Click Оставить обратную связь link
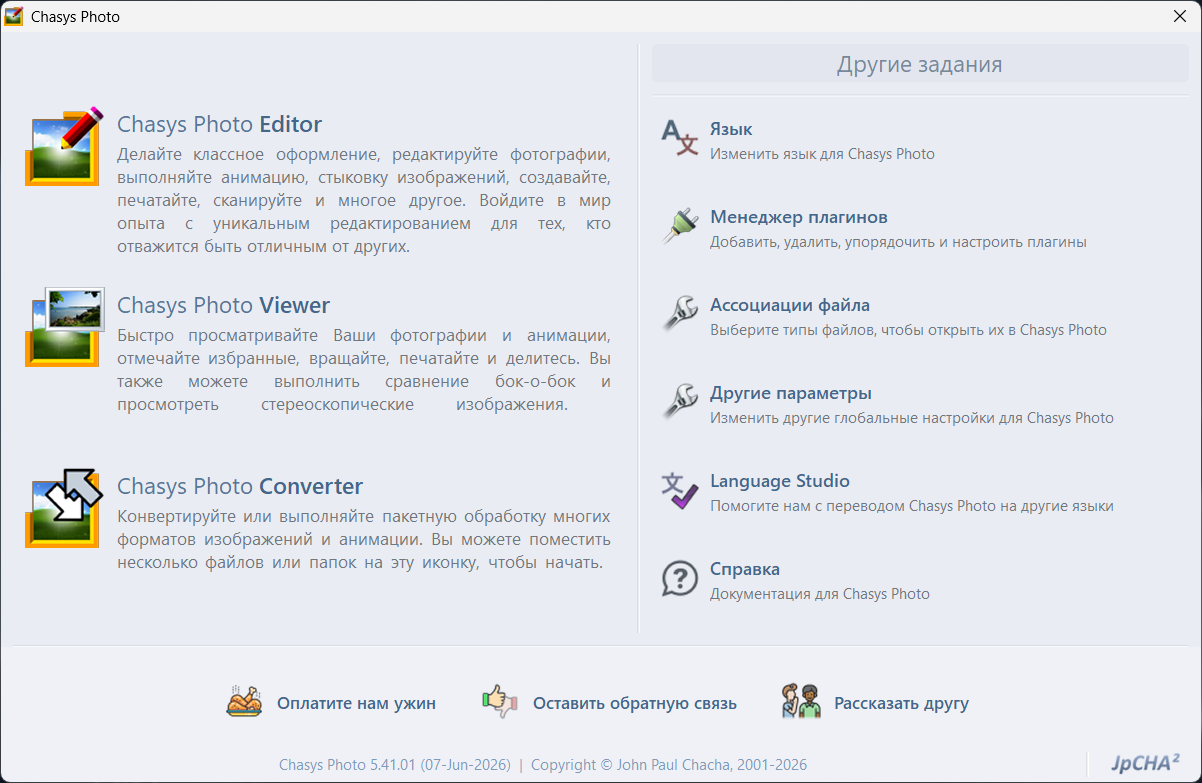Image resolution: width=1202 pixels, height=783 pixels. [635, 703]
